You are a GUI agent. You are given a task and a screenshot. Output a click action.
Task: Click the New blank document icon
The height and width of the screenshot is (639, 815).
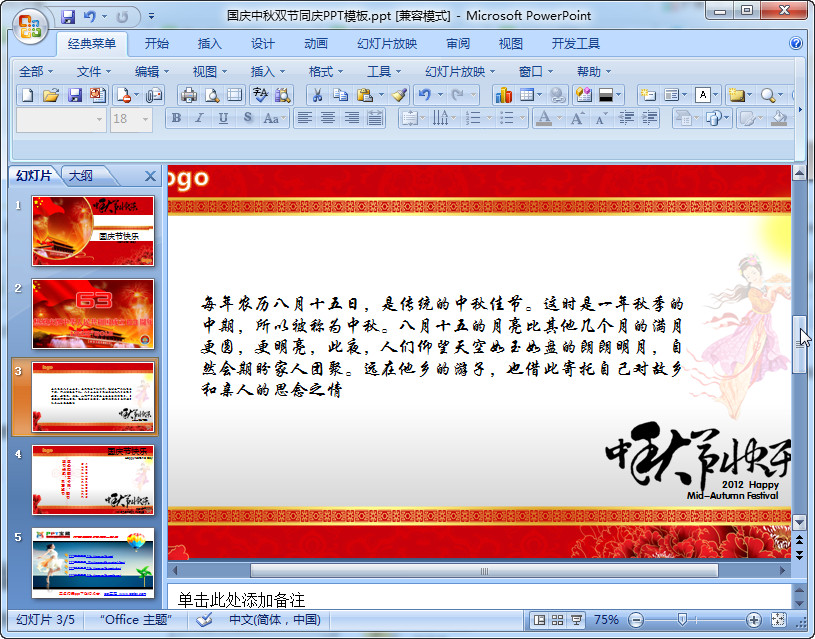28,95
